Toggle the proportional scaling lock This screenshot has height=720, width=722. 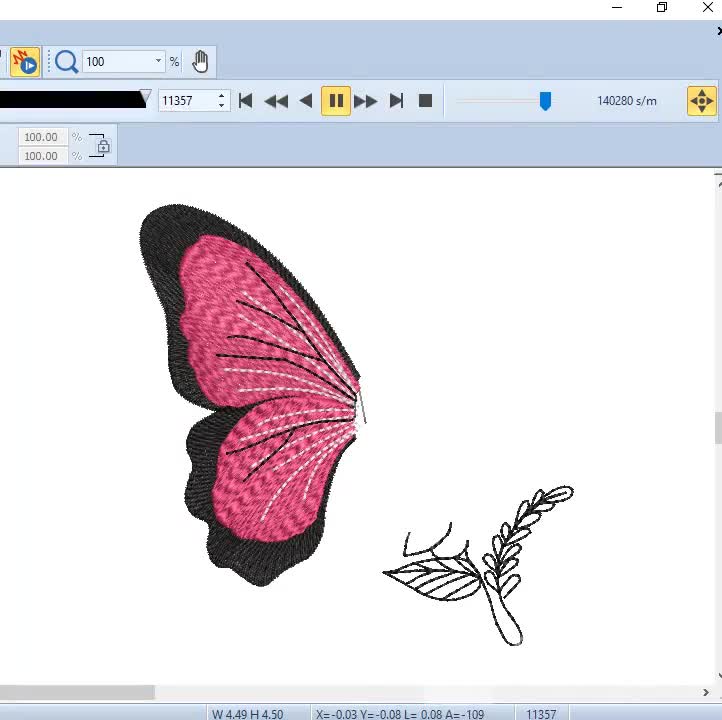pos(102,146)
